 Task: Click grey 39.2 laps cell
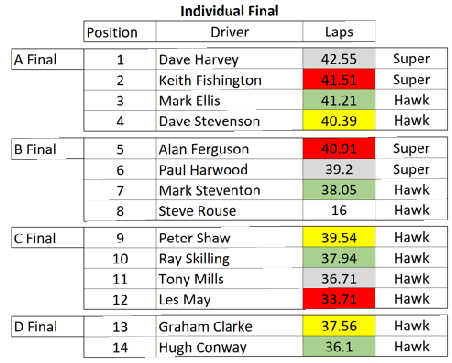(339, 169)
